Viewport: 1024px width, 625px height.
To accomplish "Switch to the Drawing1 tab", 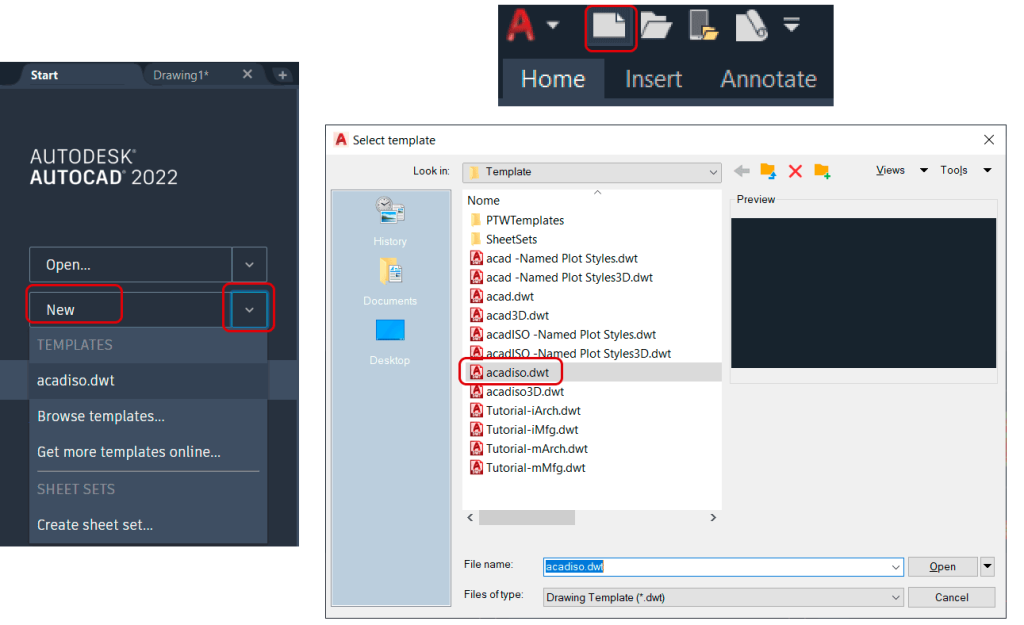I will (x=181, y=74).
